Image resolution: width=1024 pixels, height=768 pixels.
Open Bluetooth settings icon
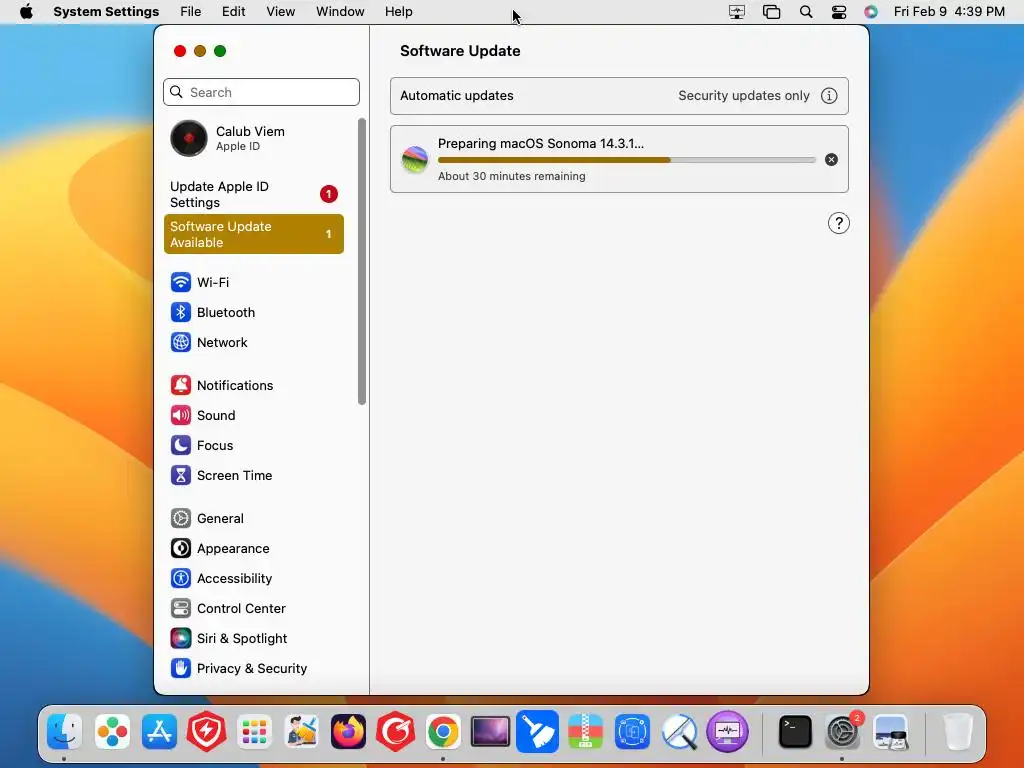(181, 312)
